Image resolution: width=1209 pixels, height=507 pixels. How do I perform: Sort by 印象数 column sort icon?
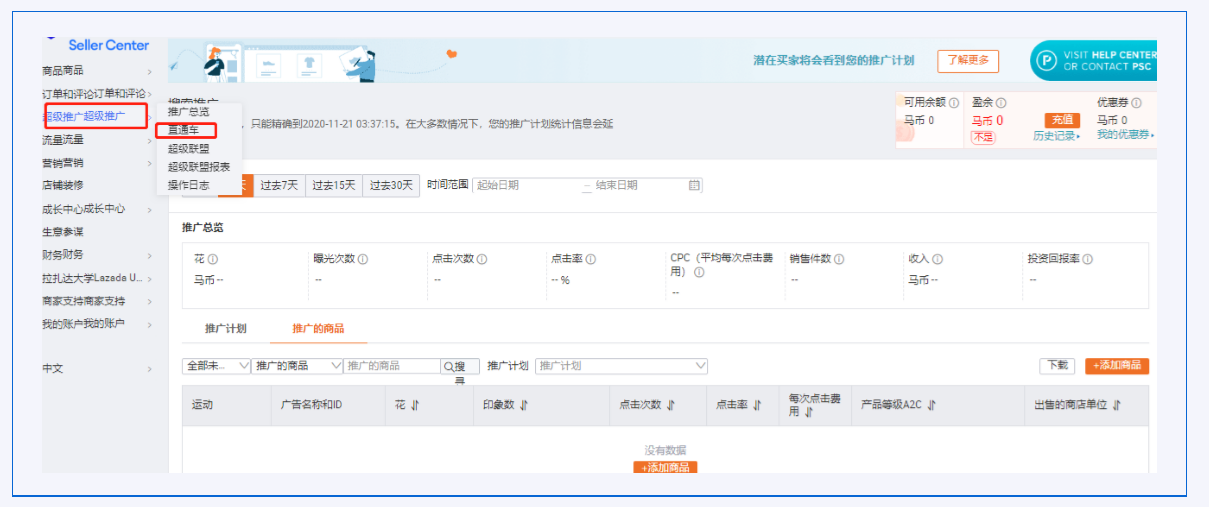[x=523, y=405]
